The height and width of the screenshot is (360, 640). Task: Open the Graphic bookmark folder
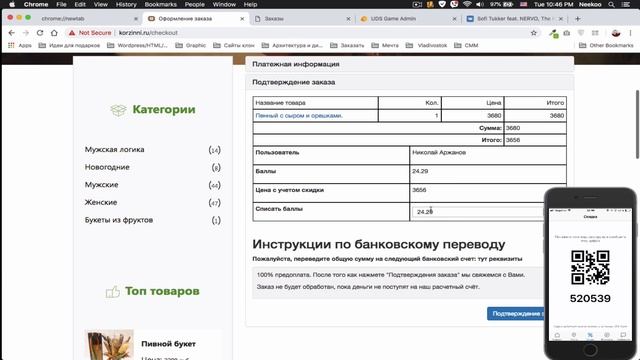tap(191, 45)
